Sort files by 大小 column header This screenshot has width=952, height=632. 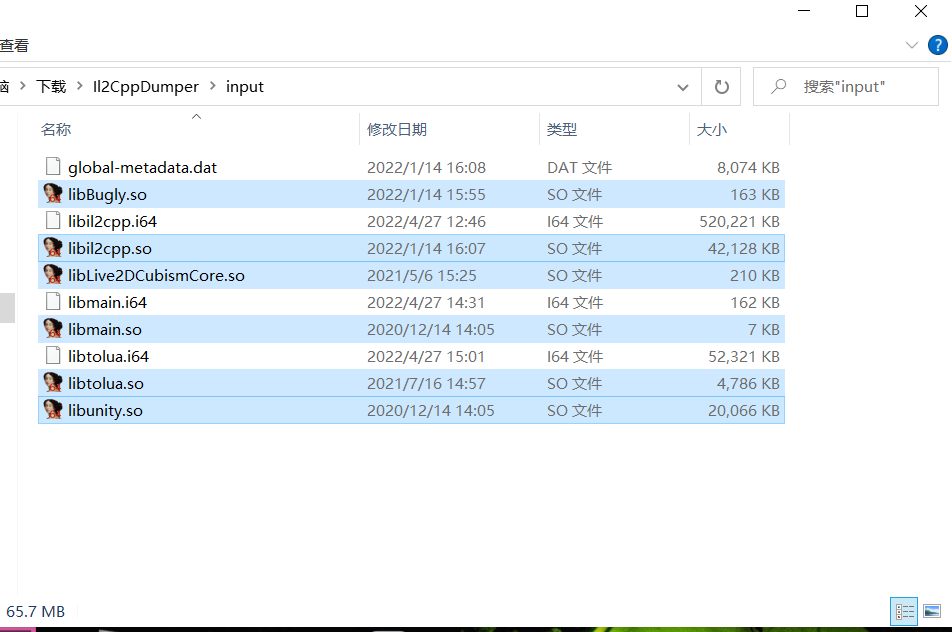tap(711, 130)
